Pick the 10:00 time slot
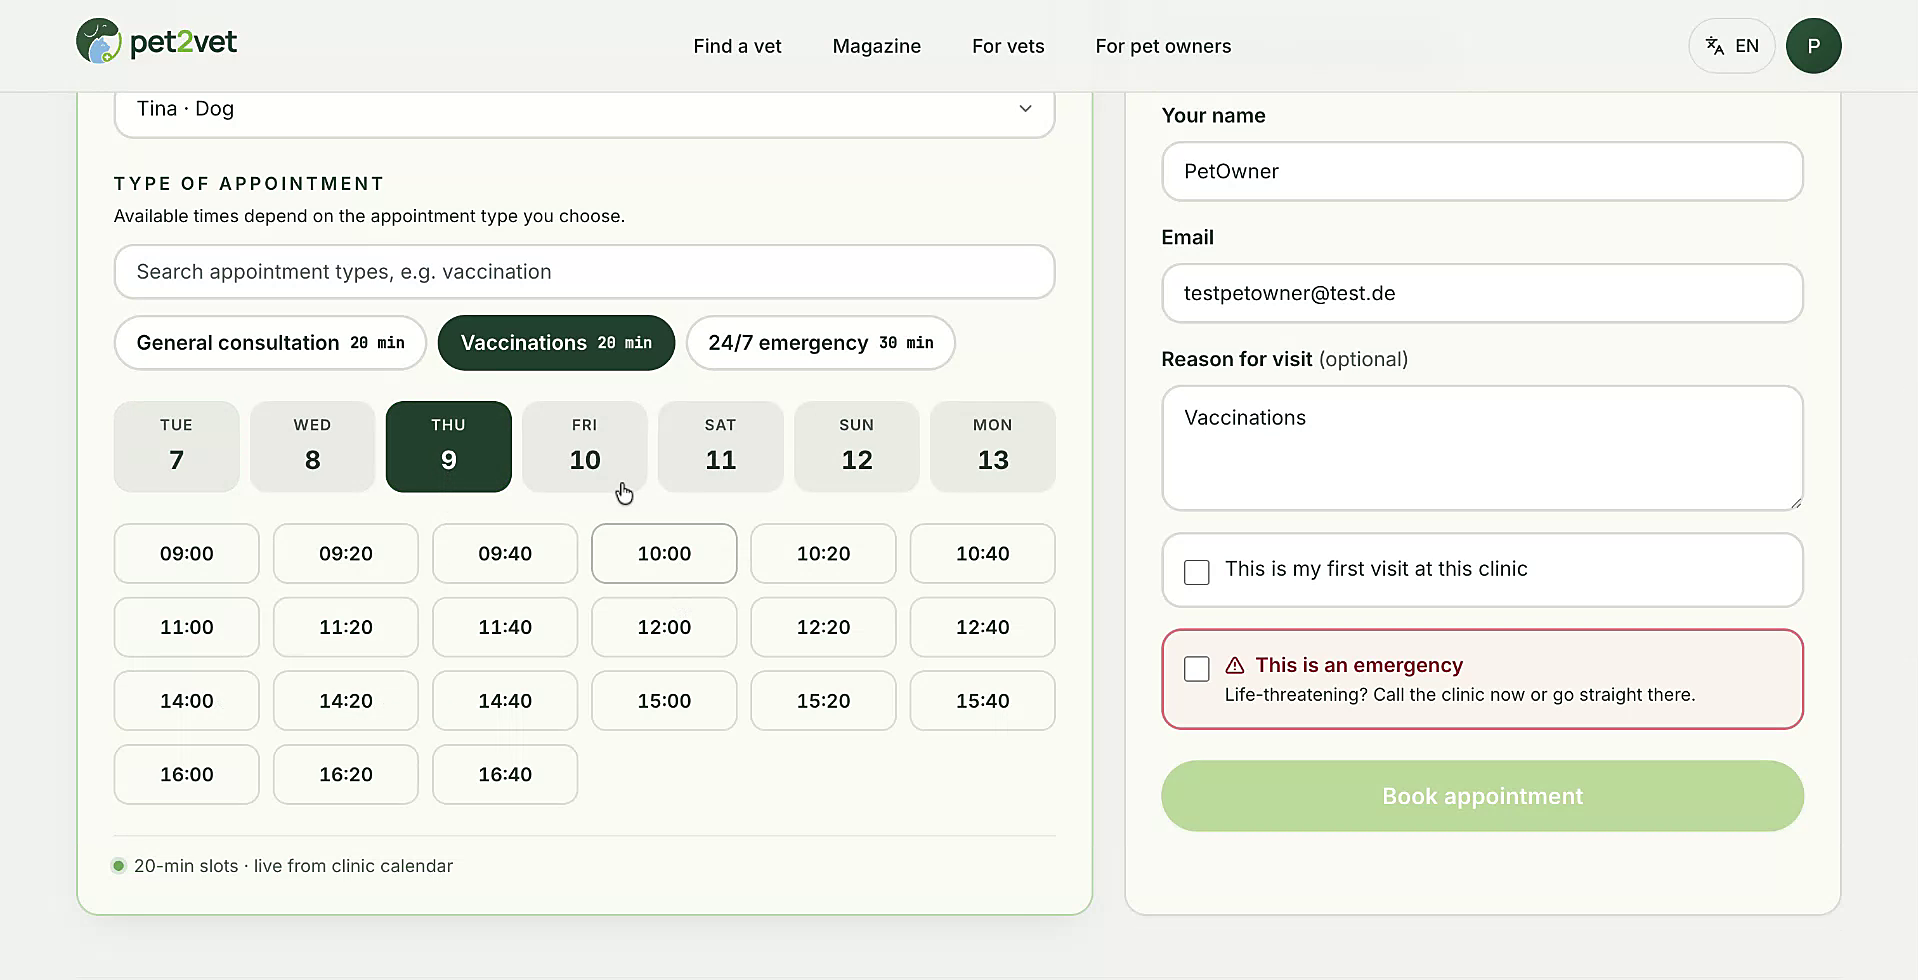The height and width of the screenshot is (980, 1918). coord(664,553)
